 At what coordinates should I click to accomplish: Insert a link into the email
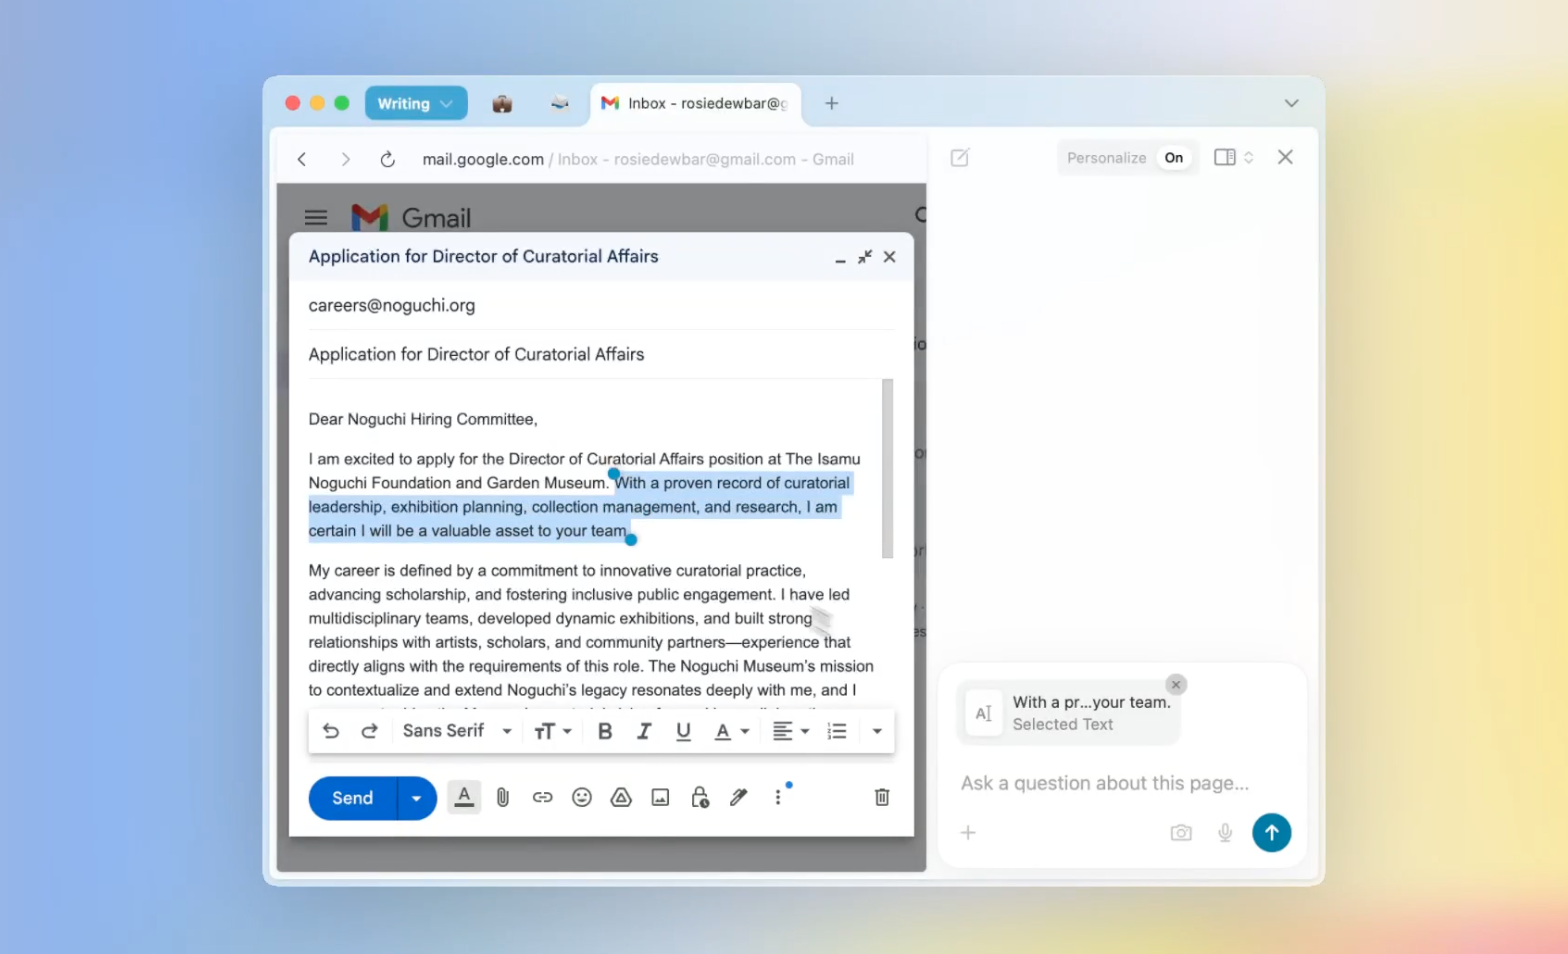[x=542, y=797]
